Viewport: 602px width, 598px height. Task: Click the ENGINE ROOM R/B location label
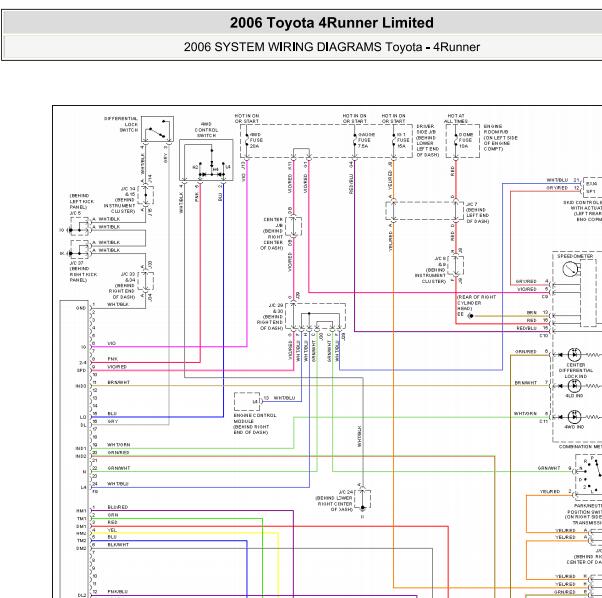[501, 137]
